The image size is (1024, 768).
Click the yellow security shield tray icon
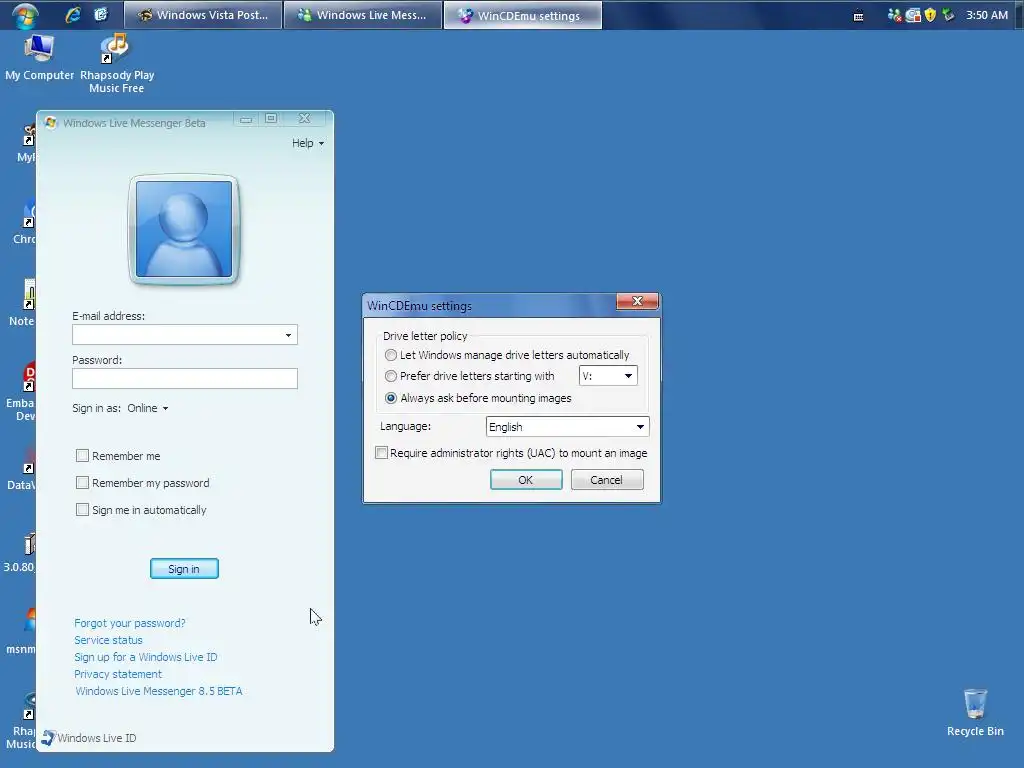931,15
